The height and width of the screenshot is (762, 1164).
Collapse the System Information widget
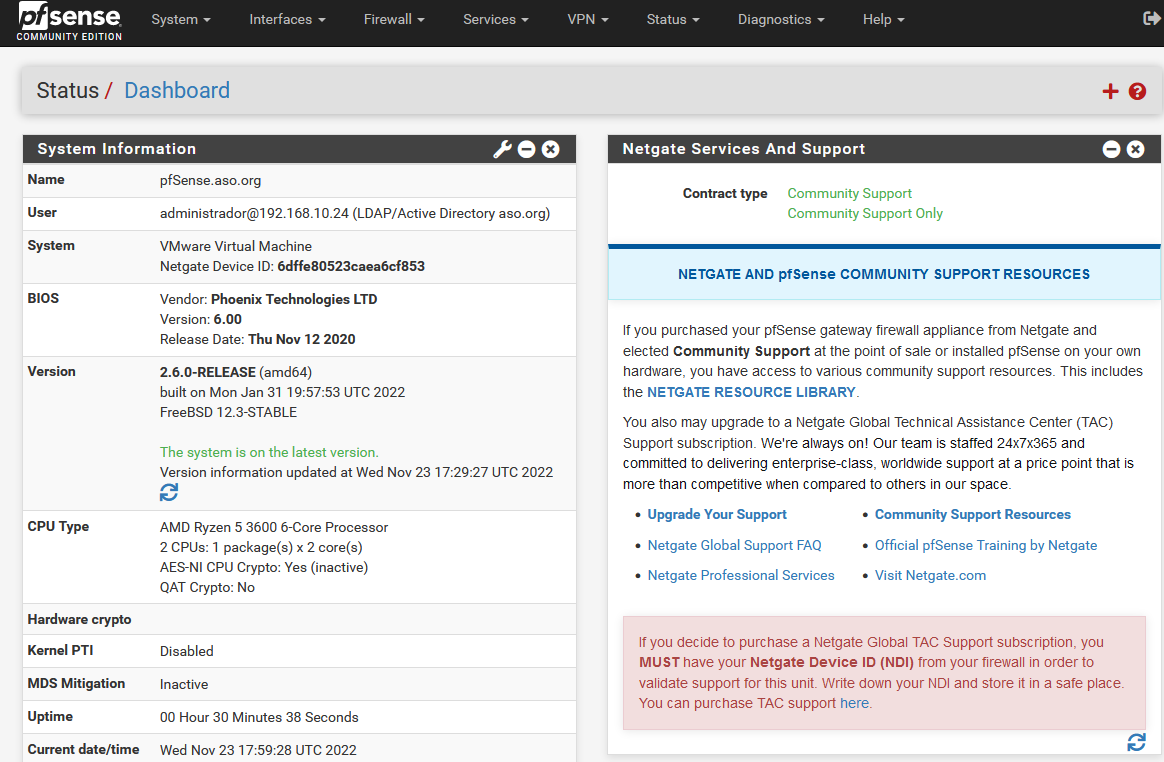click(527, 149)
